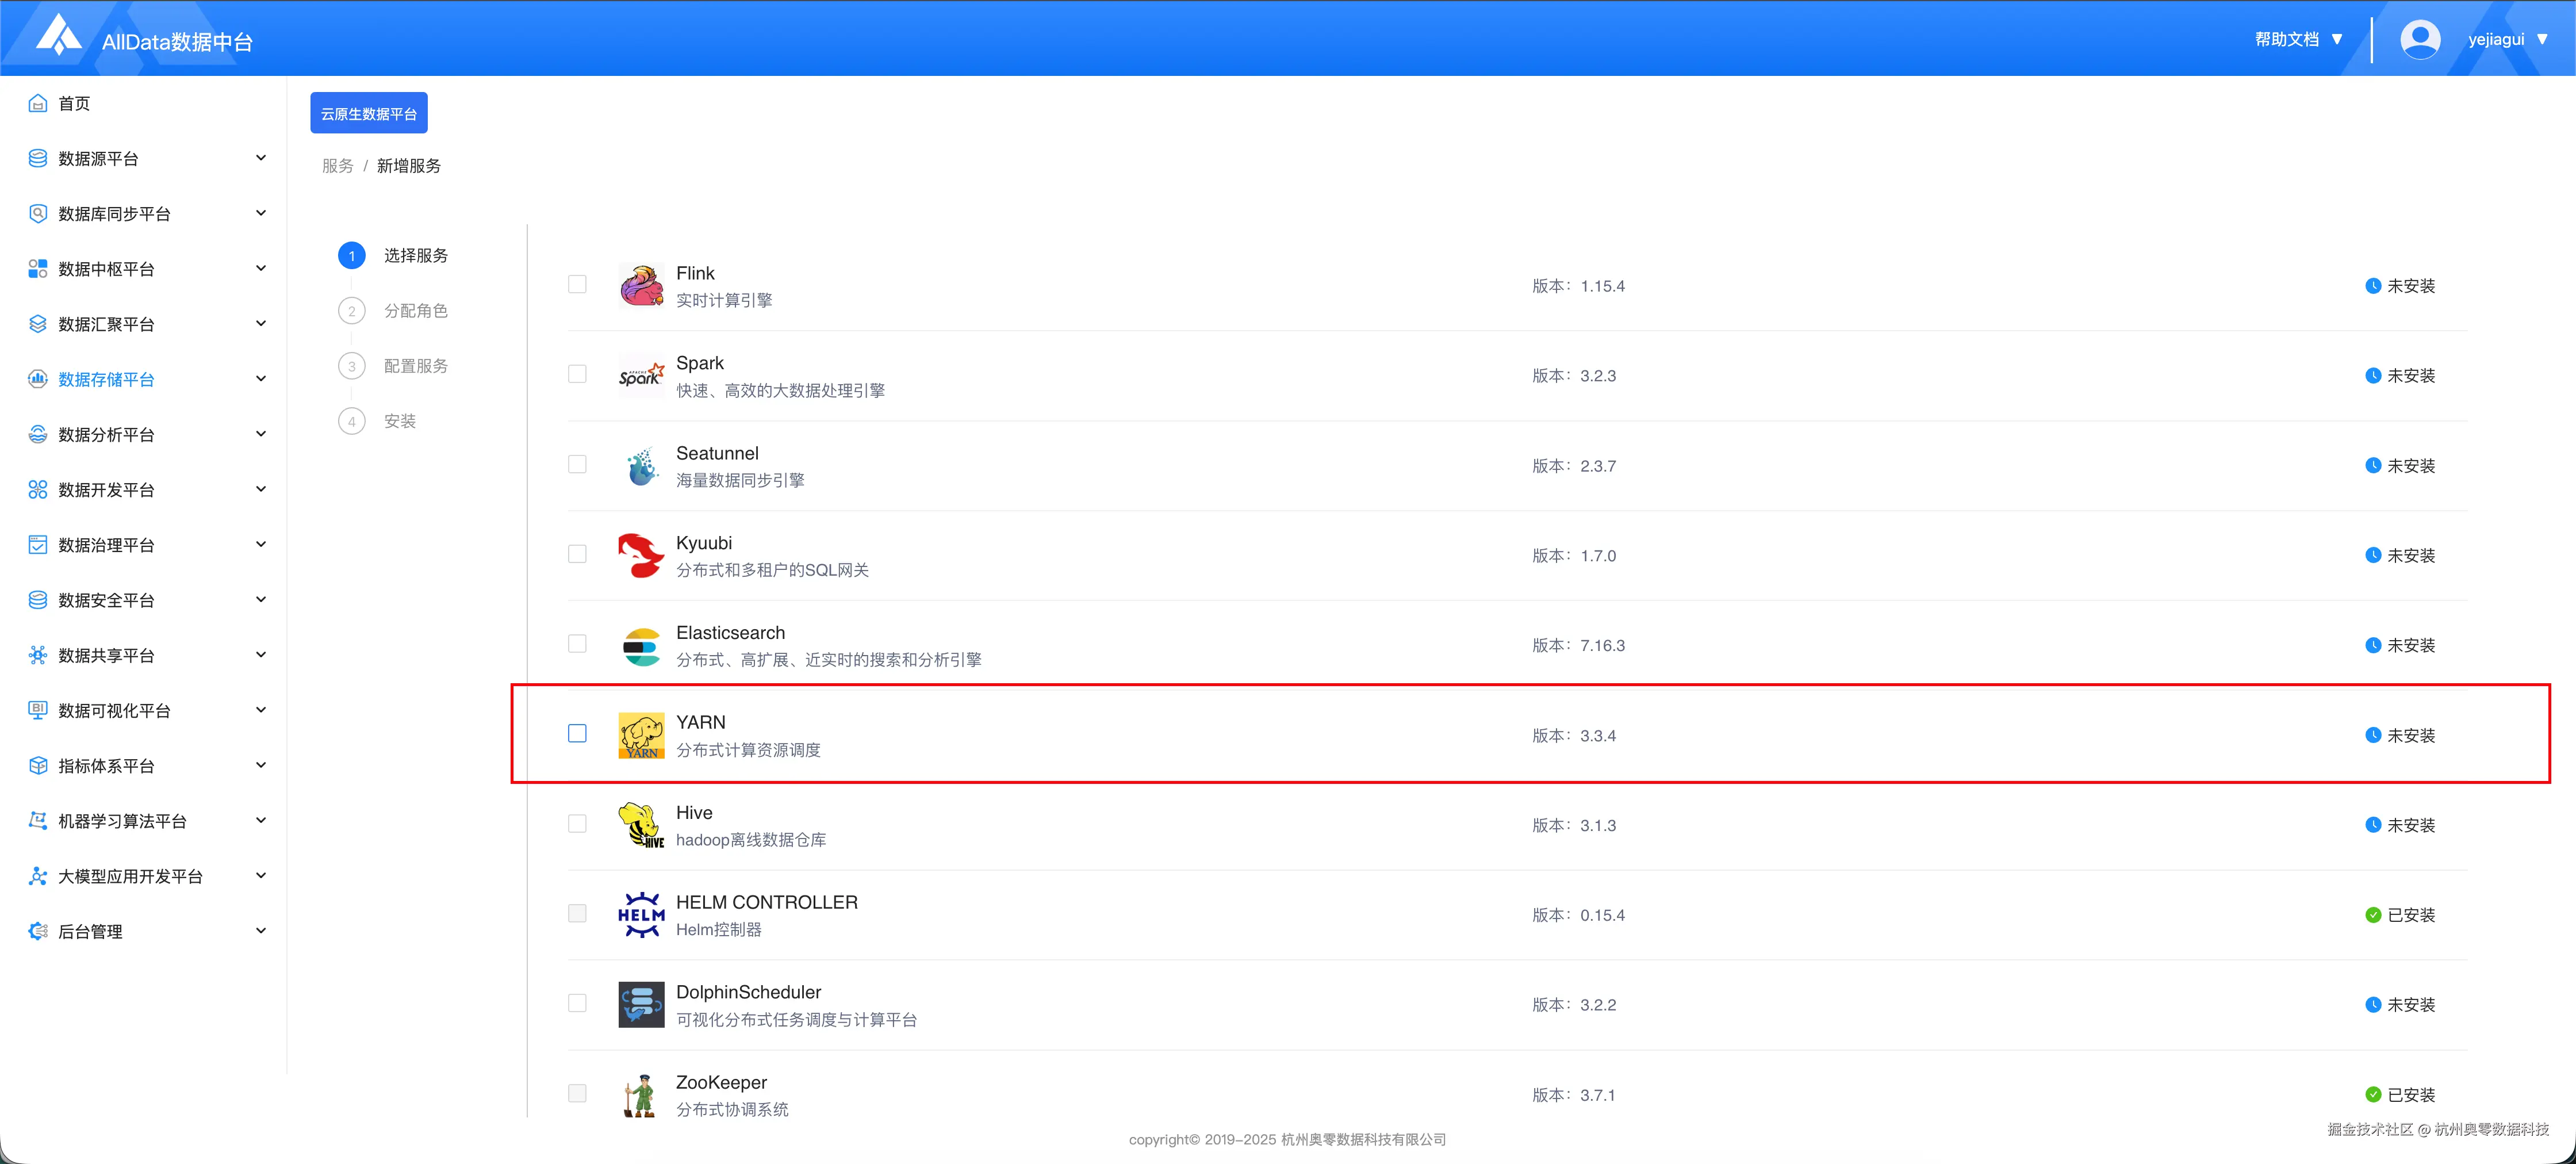Click step 2 分配角色 in the wizard
This screenshot has height=1164, width=2576.
[x=415, y=311]
